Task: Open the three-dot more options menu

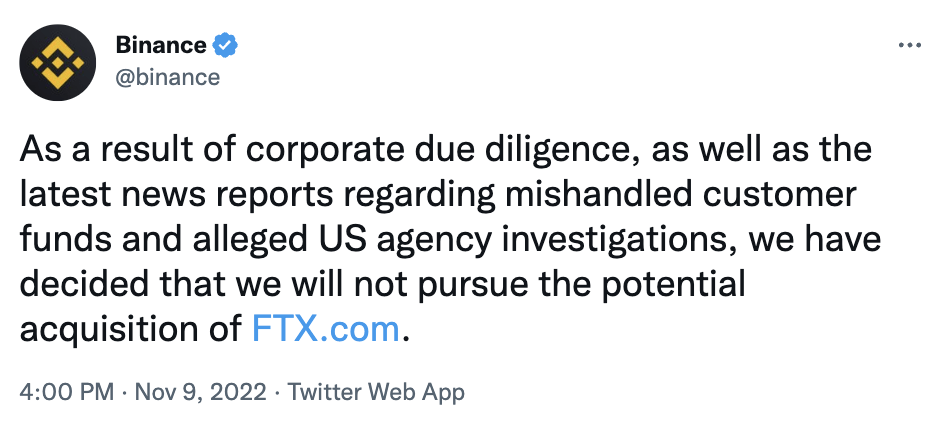Action: pyautogui.click(x=909, y=46)
